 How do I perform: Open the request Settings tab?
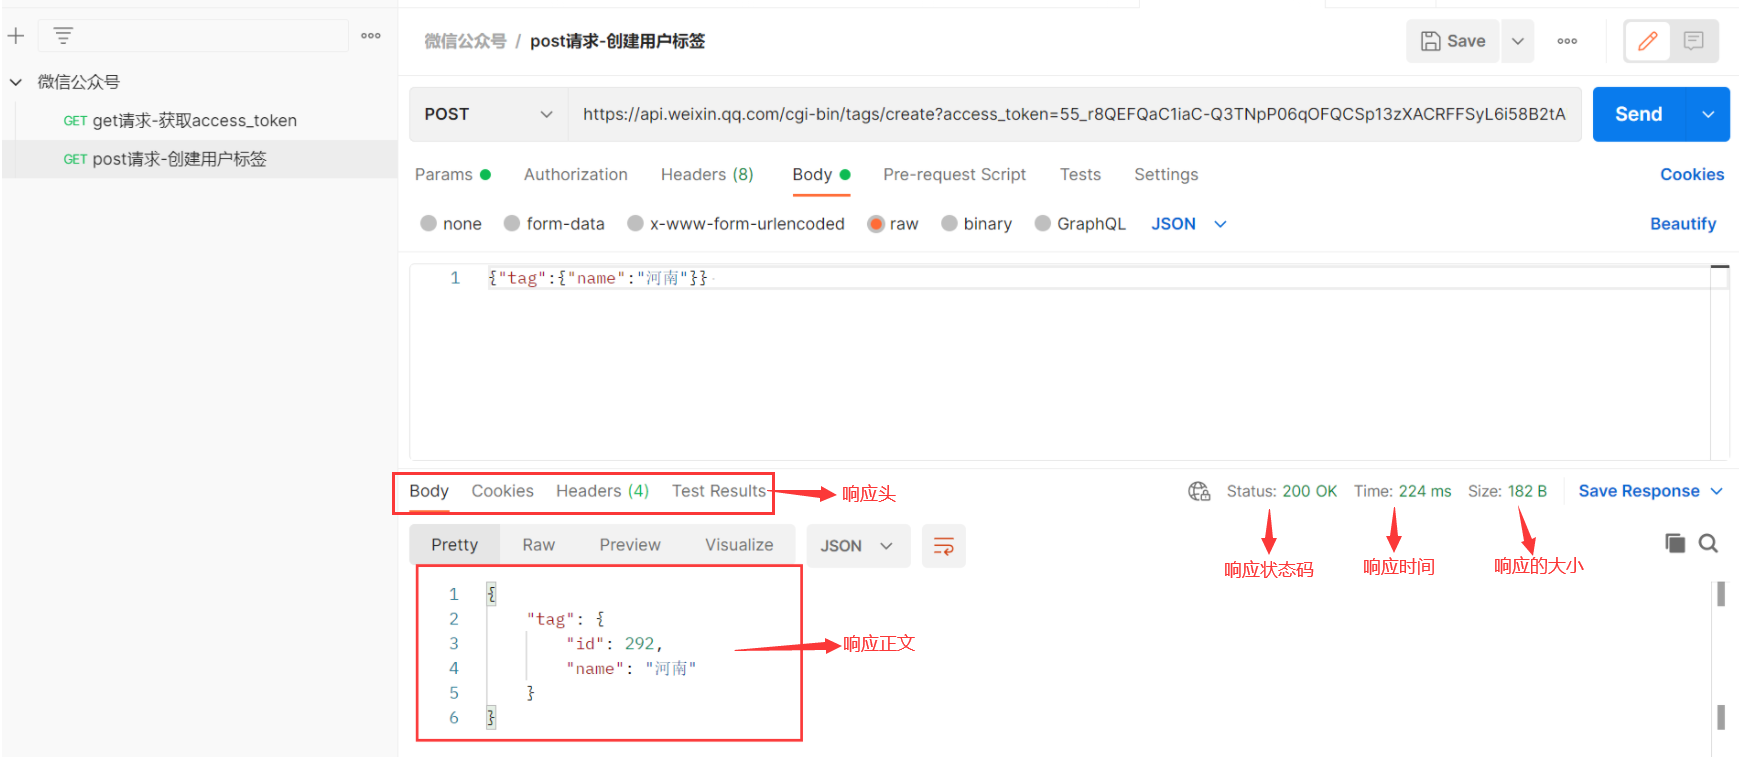[x=1166, y=175]
